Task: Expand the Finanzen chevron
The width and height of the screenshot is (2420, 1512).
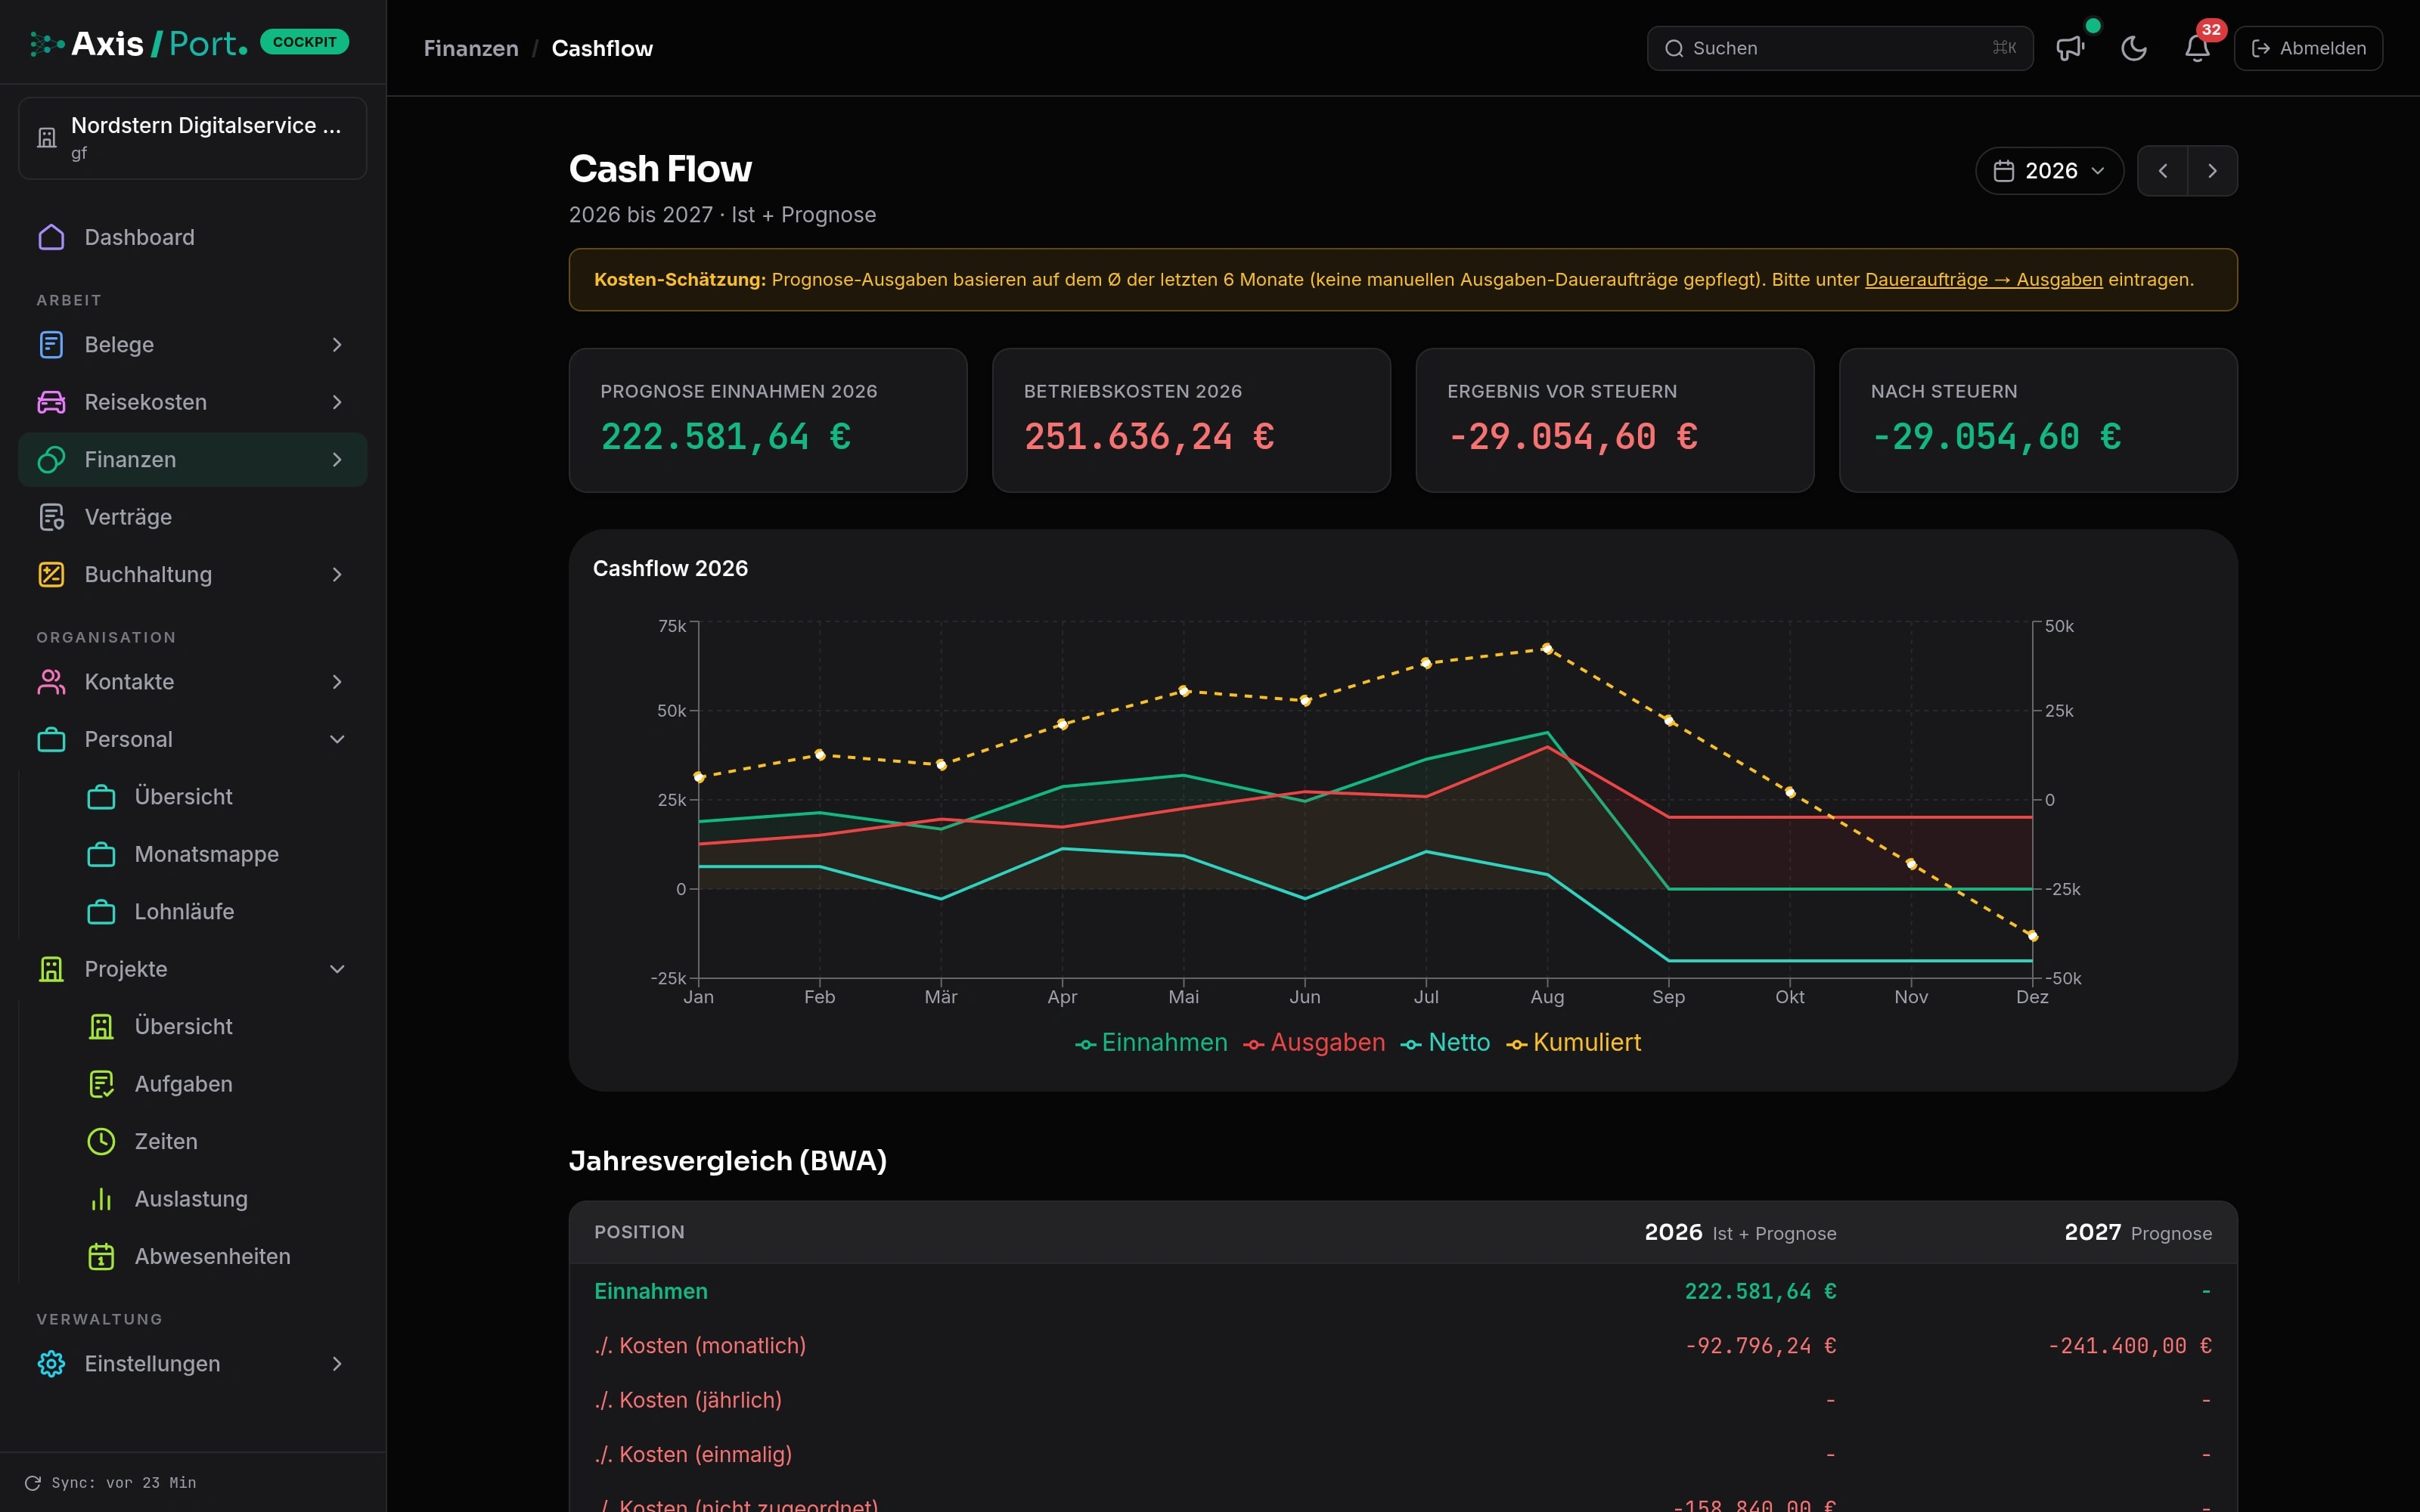Action: 337,460
